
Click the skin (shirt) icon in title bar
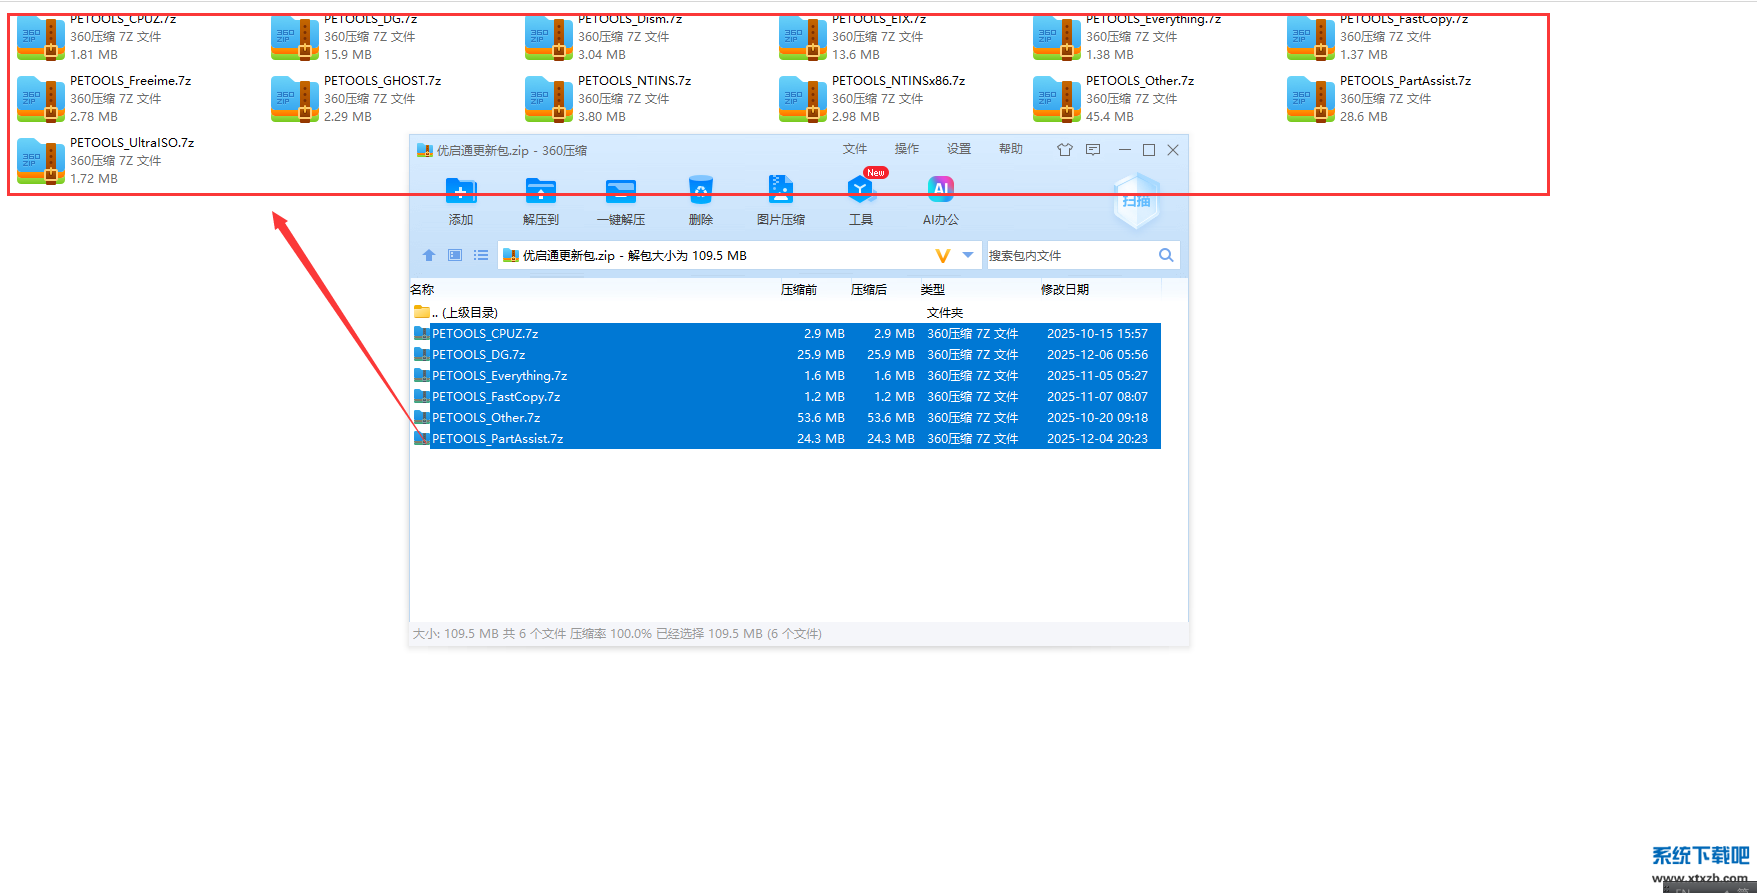1064,150
